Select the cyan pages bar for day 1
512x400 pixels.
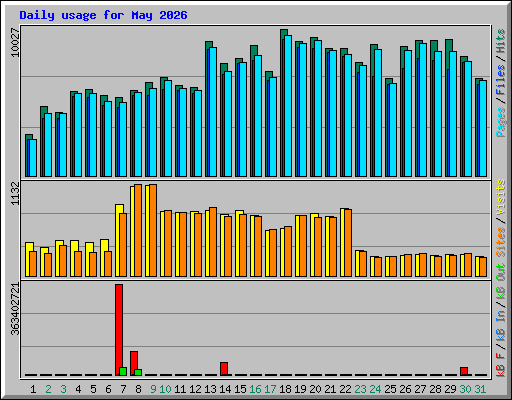click(x=33, y=158)
